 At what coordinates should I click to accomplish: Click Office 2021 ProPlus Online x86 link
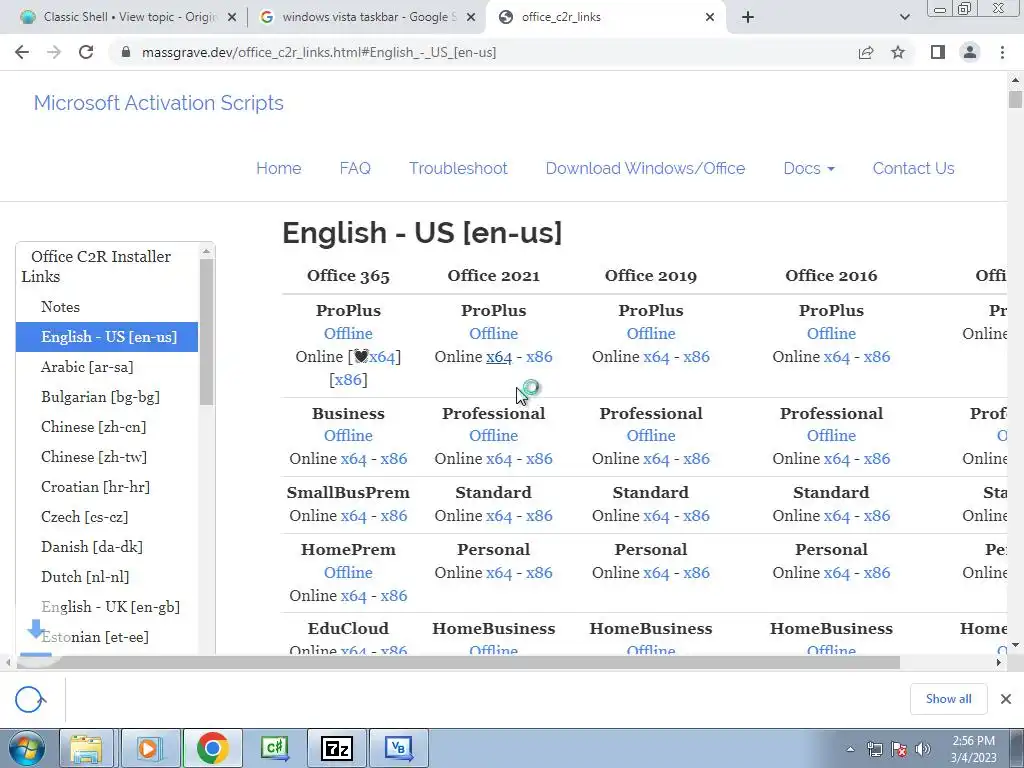pos(539,357)
